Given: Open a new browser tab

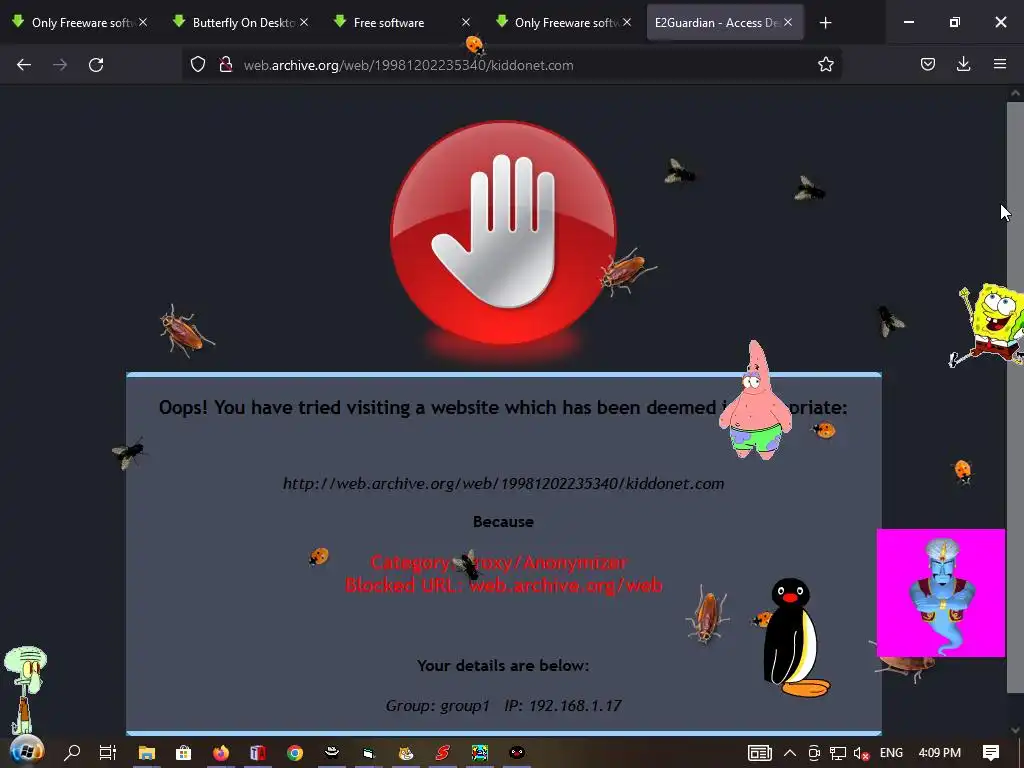Looking at the screenshot, I should (x=825, y=23).
